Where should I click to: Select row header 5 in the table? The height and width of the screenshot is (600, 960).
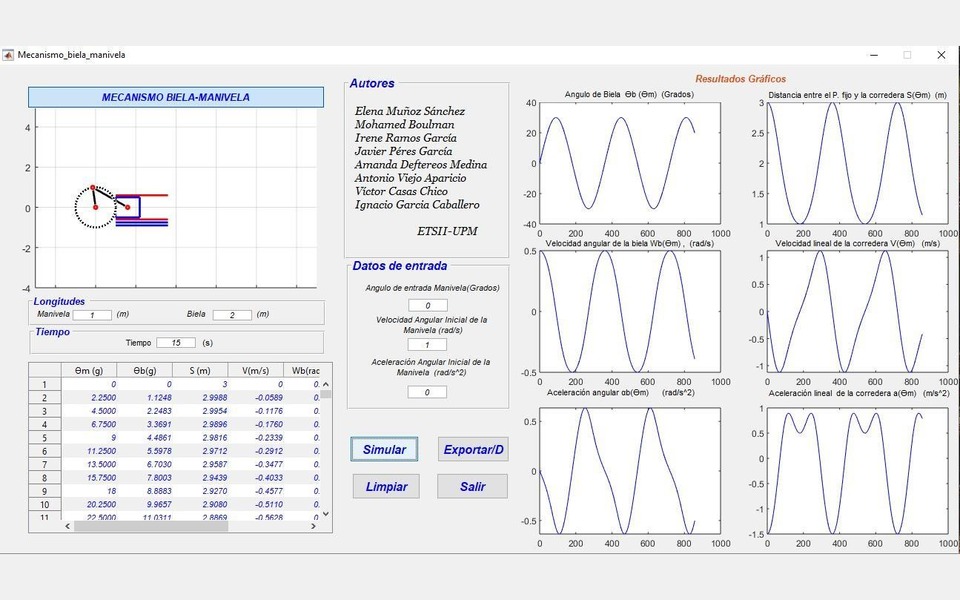coord(45,438)
